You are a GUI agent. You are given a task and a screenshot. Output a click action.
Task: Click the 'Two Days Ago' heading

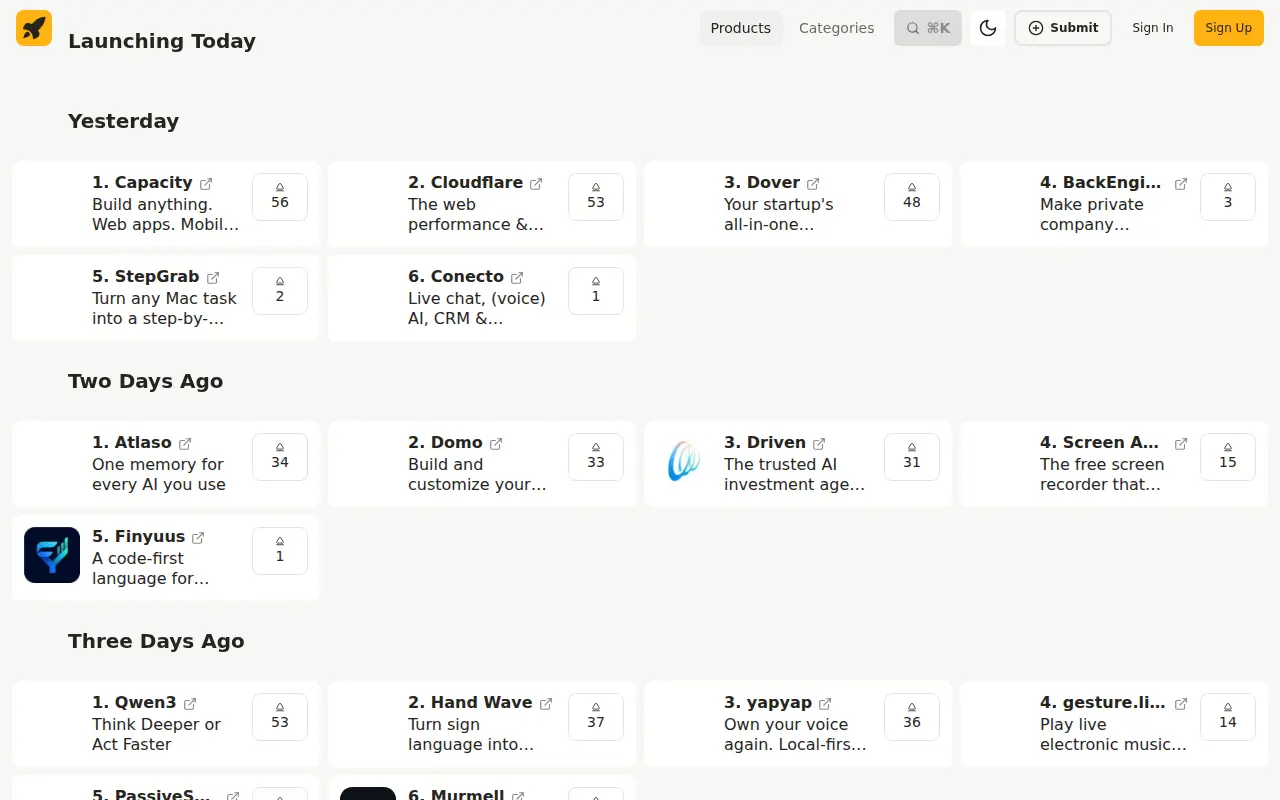(x=145, y=381)
